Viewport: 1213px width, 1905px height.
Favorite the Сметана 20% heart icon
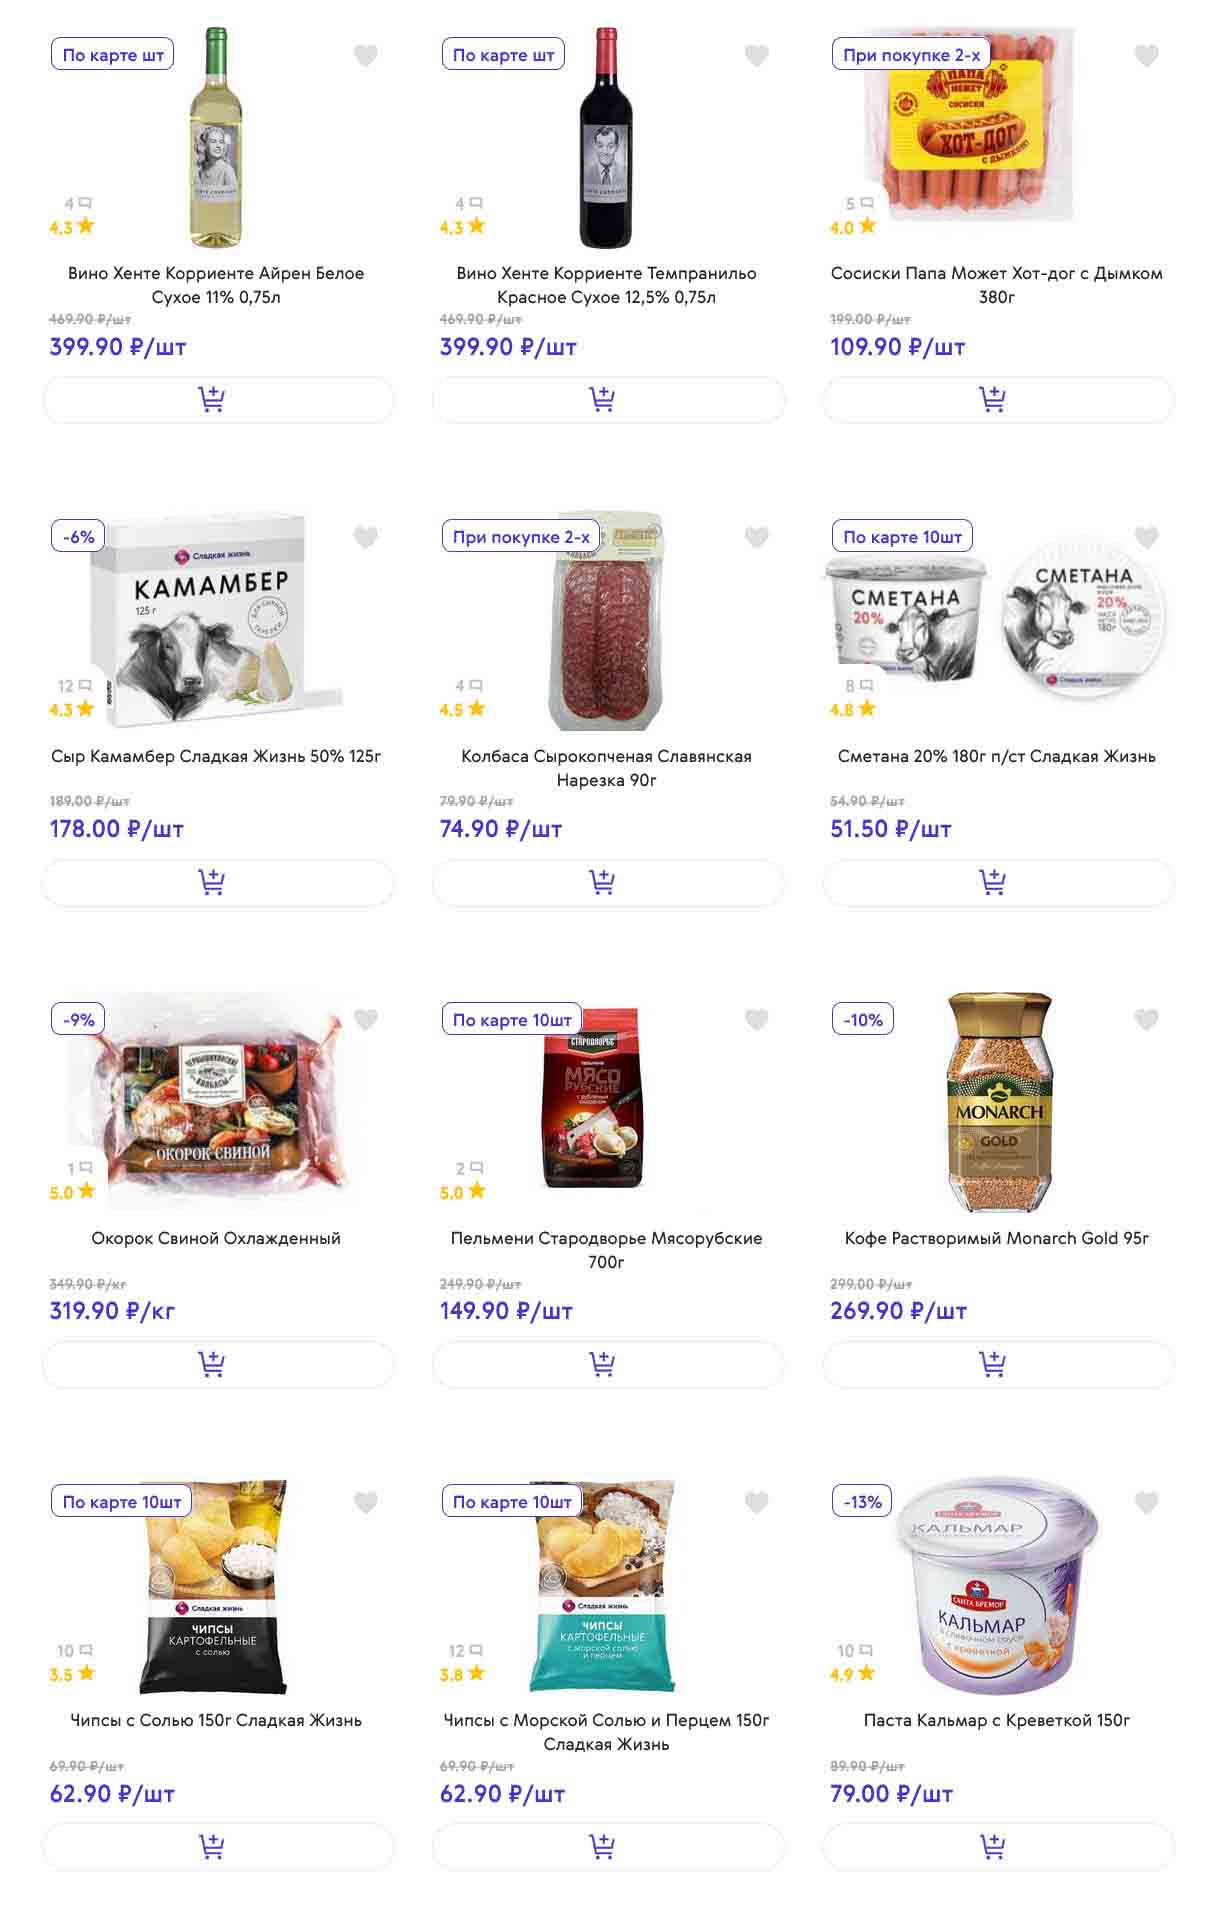coord(1147,537)
